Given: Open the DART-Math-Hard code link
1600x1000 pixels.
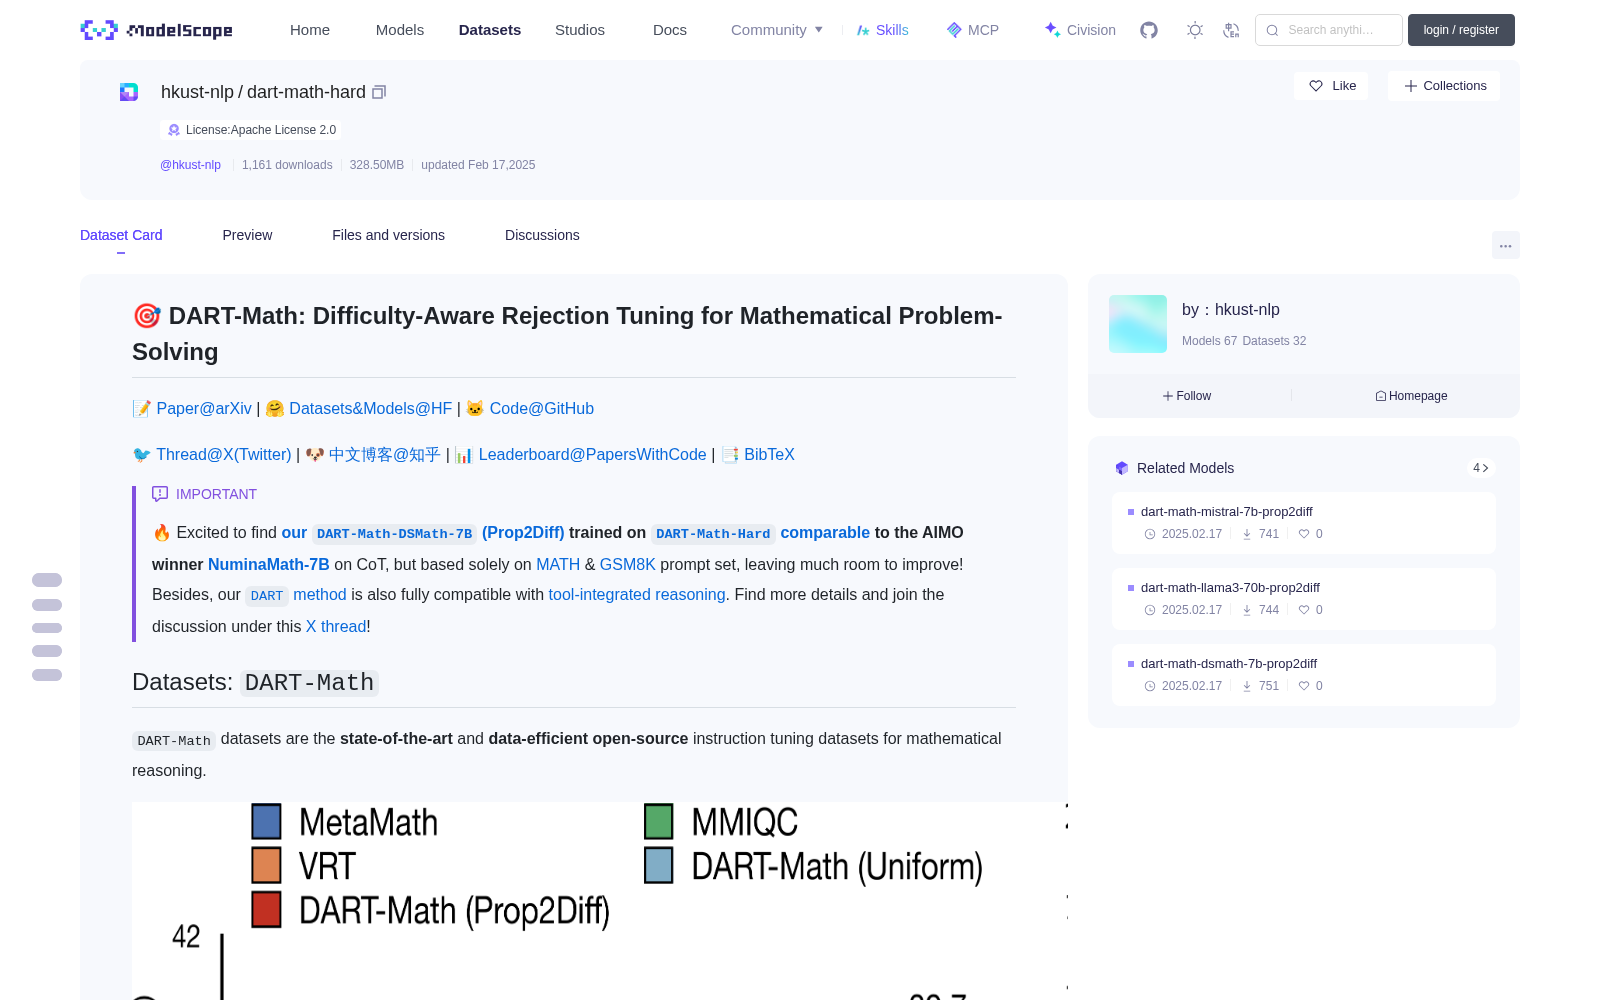Looking at the screenshot, I should [x=713, y=533].
